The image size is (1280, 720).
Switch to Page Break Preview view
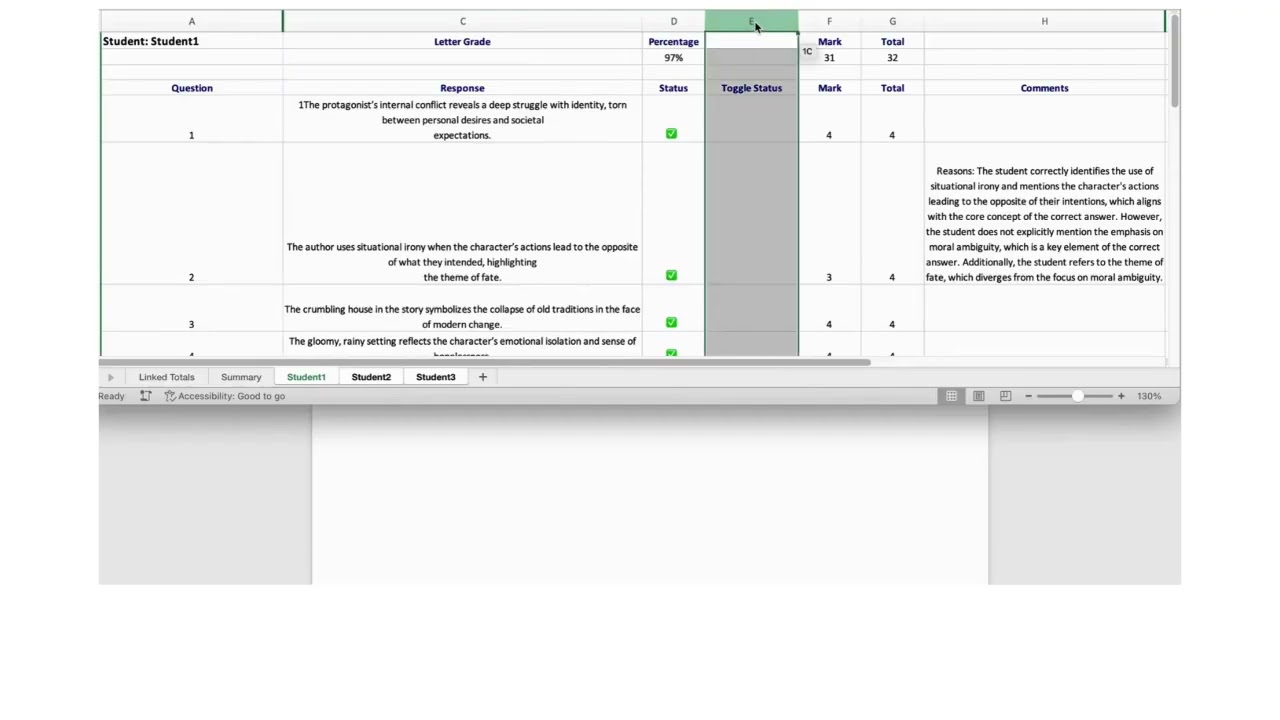1005,396
